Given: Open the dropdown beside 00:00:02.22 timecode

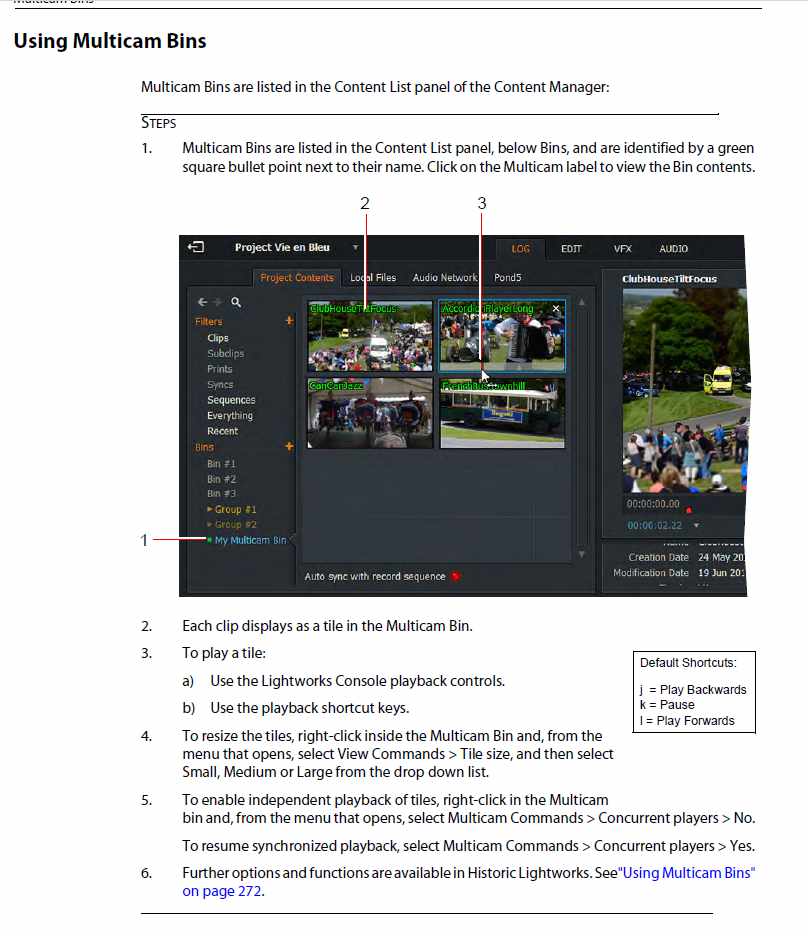Looking at the screenshot, I should 696,525.
